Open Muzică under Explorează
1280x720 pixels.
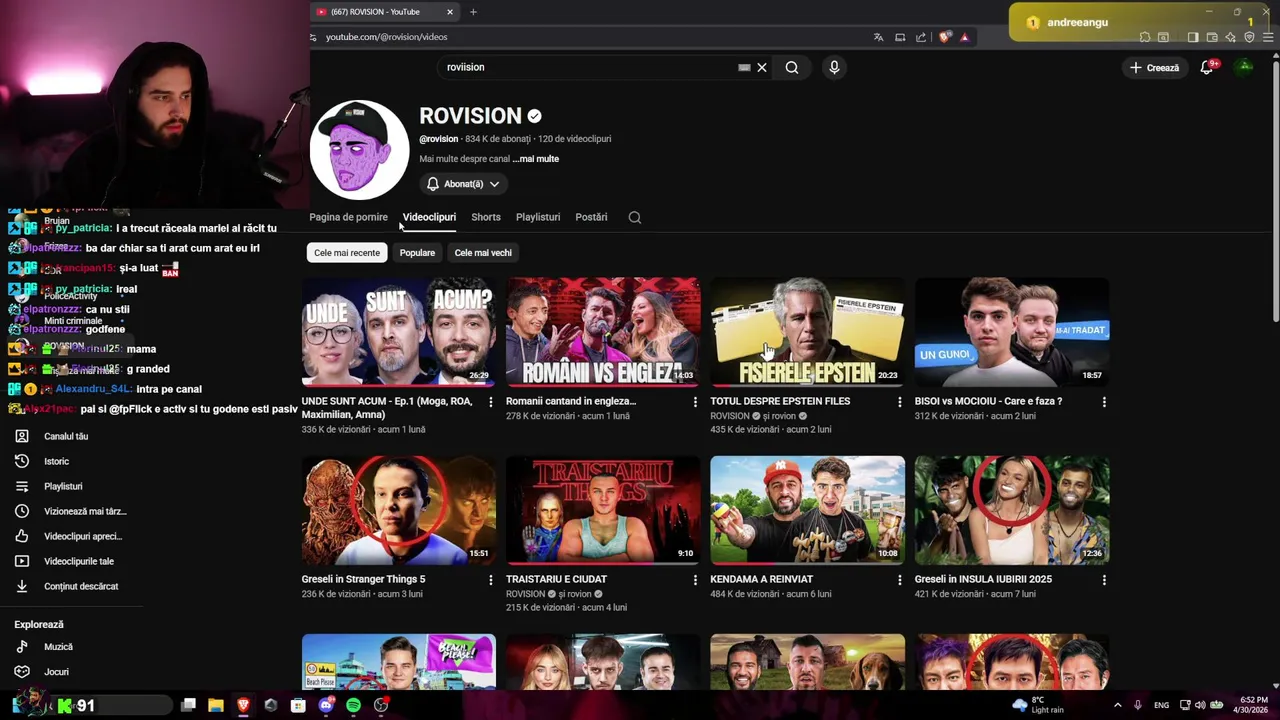(58, 647)
